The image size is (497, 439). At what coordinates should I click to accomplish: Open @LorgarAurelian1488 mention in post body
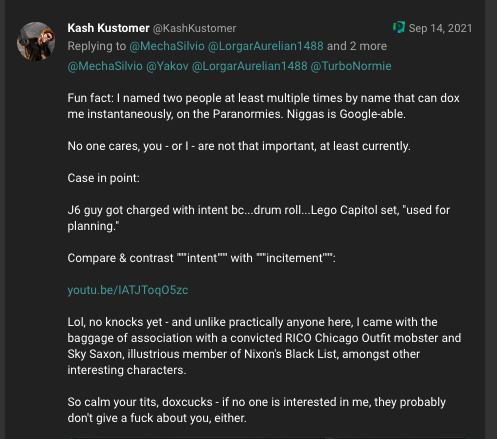click(249, 66)
